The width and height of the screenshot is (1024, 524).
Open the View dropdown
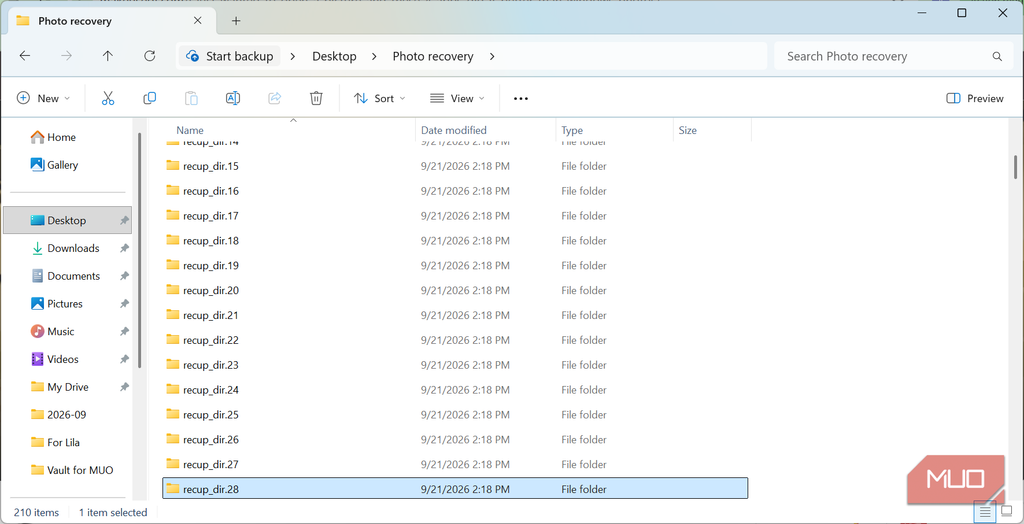point(457,98)
